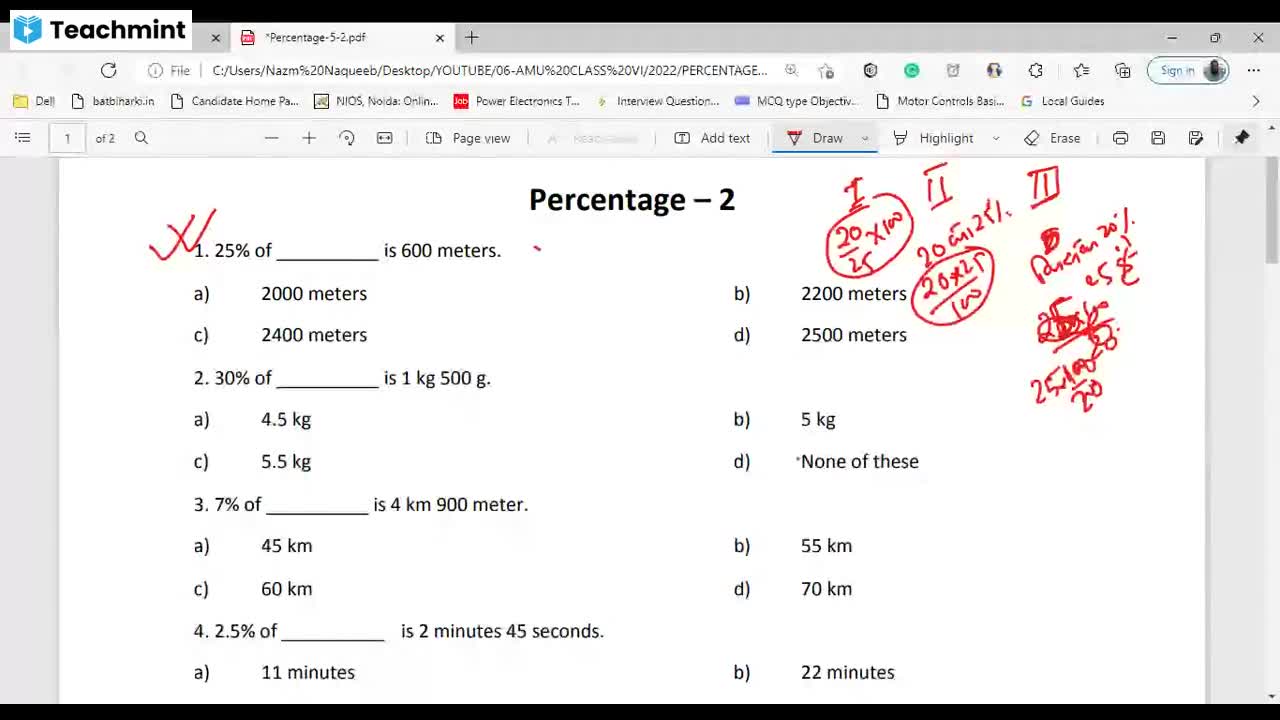Click the "Percentage – 2" heading
Screen dimensions: 1280x720
(632, 199)
